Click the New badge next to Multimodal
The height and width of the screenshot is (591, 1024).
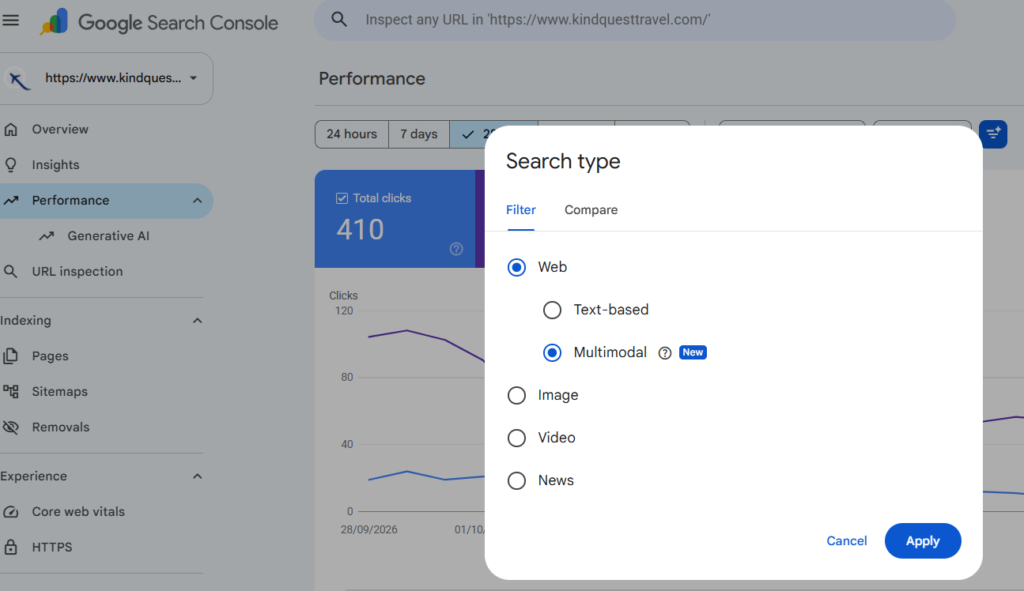click(693, 353)
